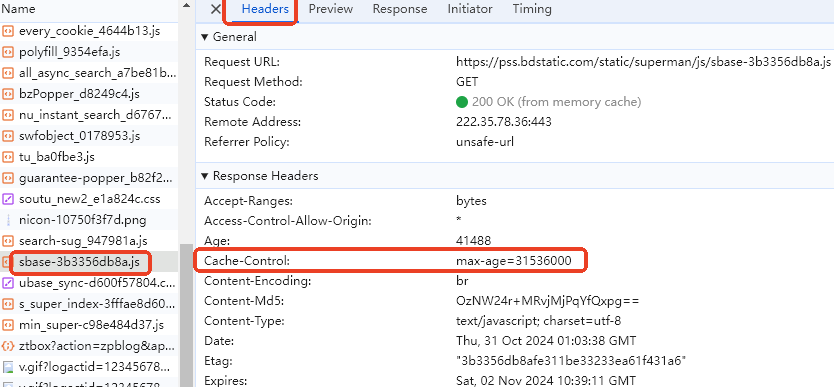Click the gif icon beside v.gif?logactid
834x387 pixels.
pos(7,367)
